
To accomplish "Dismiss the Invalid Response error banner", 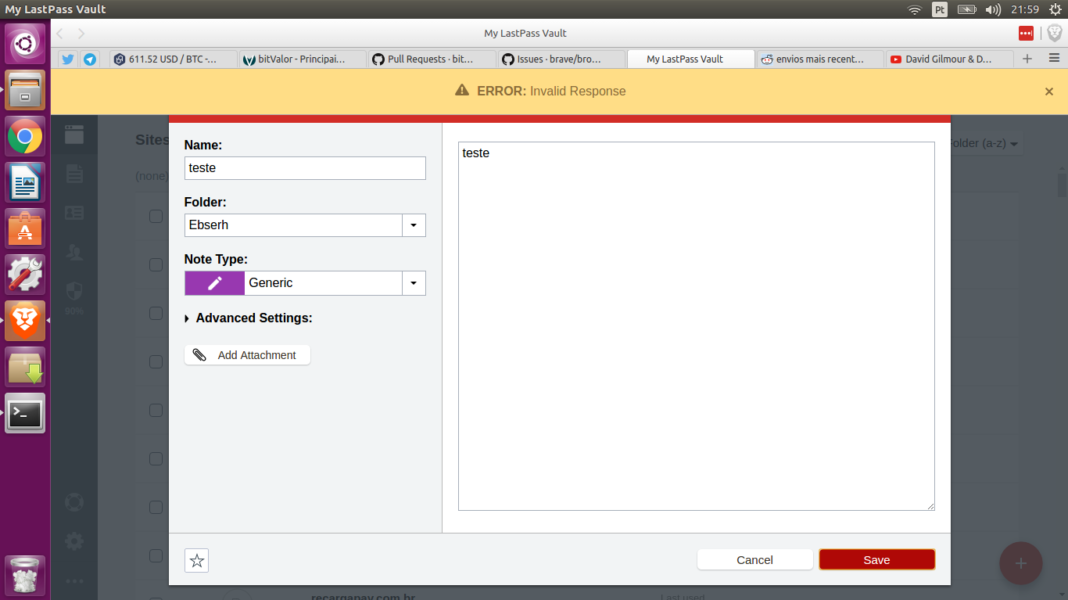I will click(x=1049, y=91).
